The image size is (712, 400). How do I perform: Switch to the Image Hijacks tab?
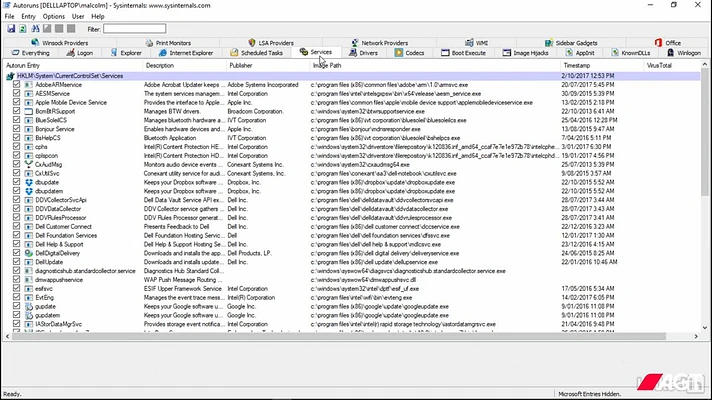pyautogui.click(x=525, y=53)
